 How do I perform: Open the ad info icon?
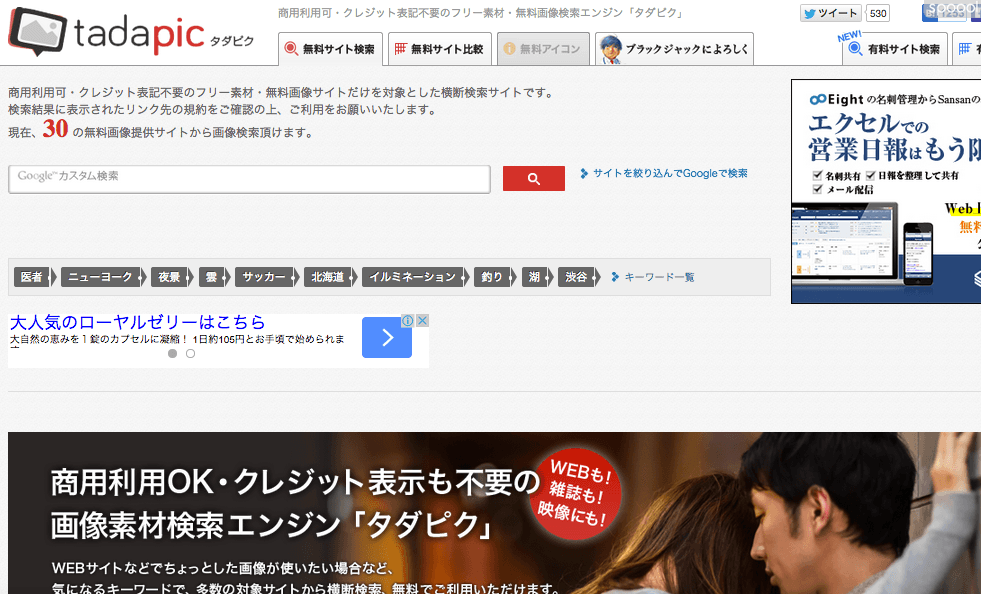click(x=407, y=320)
